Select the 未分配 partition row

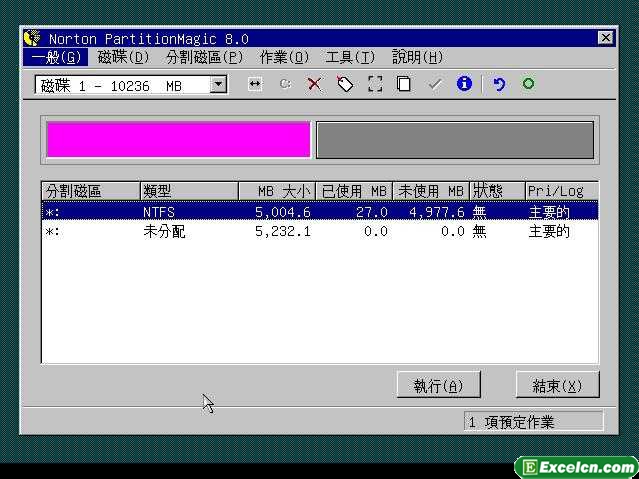coord(320,232)
